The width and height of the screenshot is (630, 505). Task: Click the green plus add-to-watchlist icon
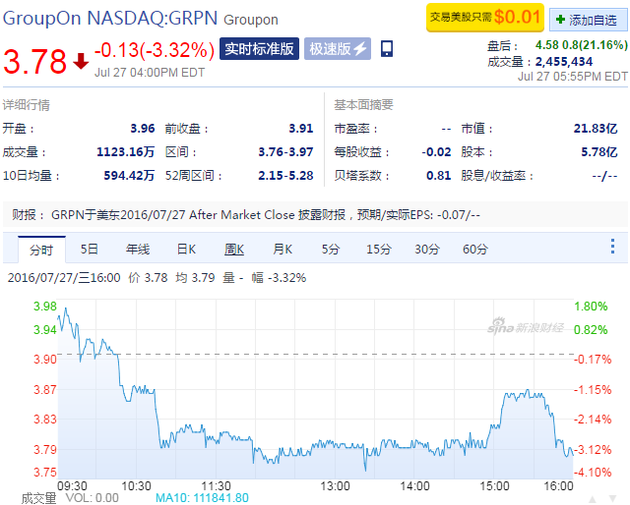pos(560,19)
